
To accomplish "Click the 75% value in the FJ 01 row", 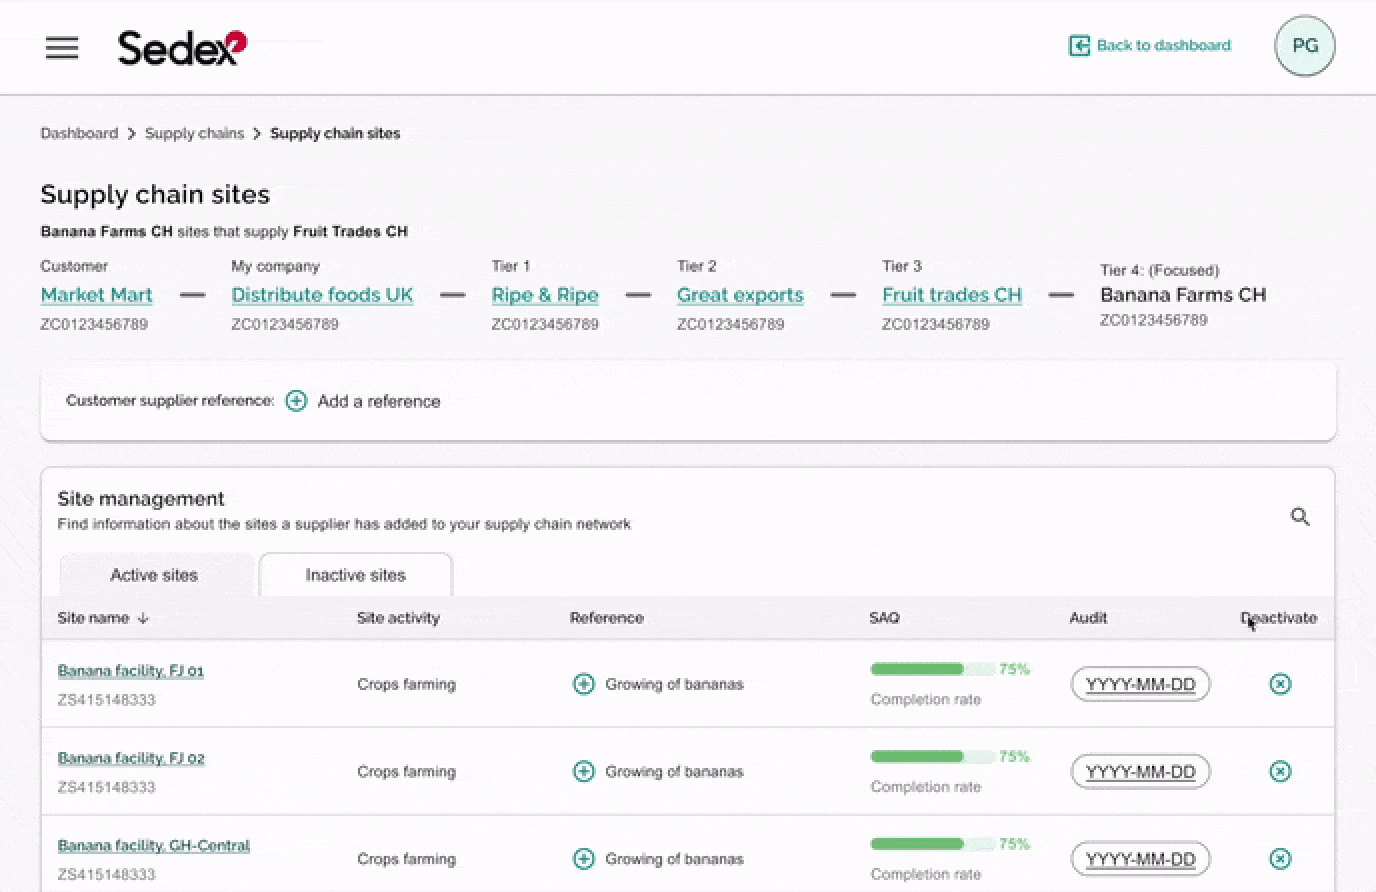I will (x=1014, y=669).
